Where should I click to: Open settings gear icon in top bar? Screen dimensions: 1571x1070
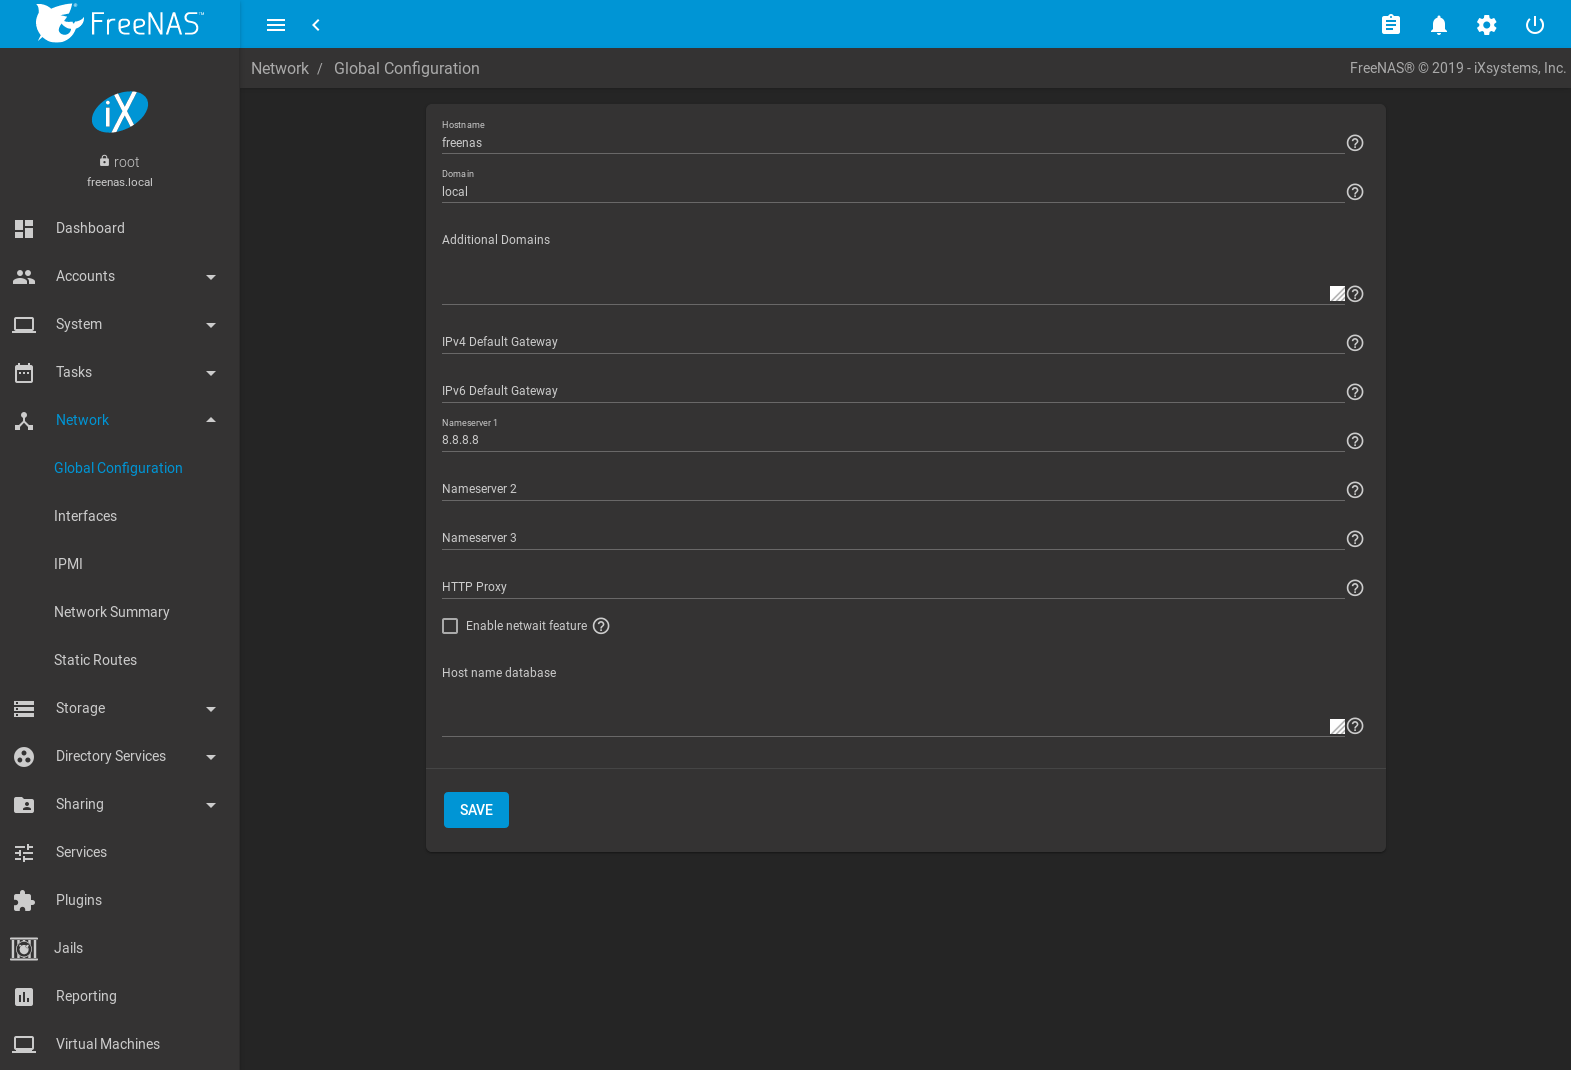[1487, 25]
